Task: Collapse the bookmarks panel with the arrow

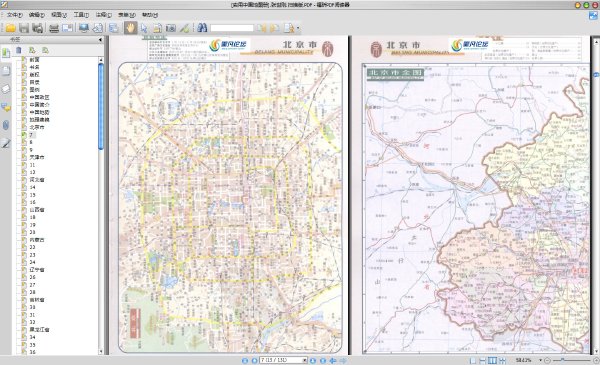Action: click(100, 39)
